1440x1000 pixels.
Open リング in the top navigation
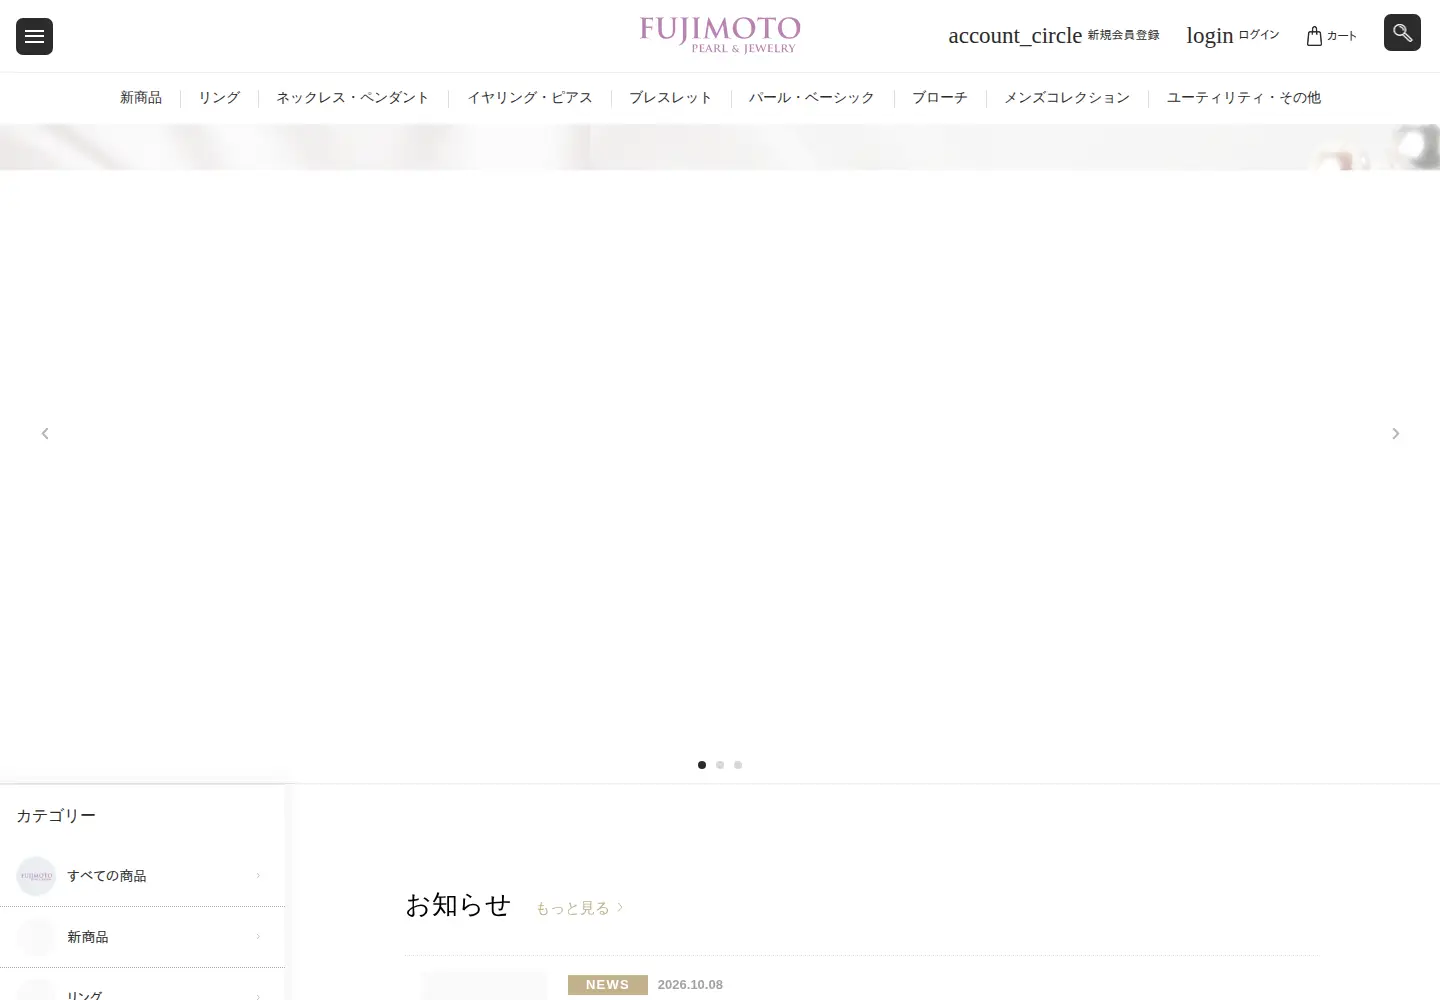tap(219, 98)
